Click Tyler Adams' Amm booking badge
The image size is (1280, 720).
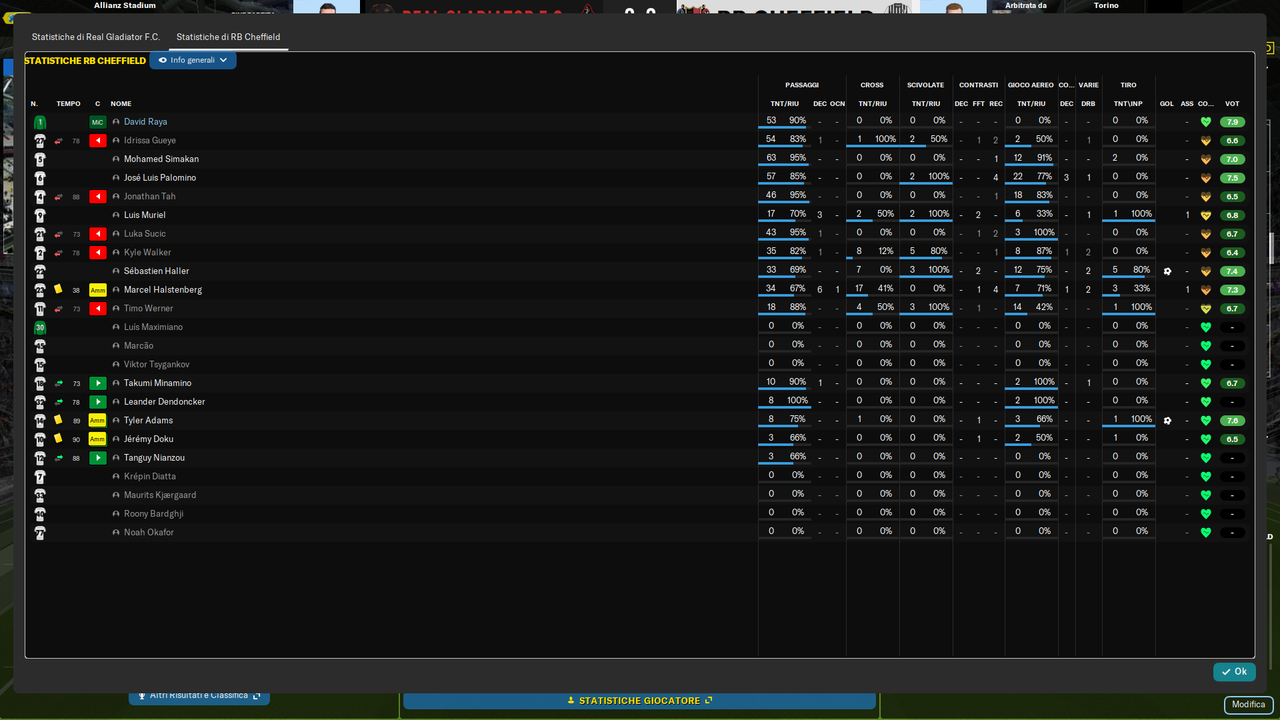click(98, 421)
